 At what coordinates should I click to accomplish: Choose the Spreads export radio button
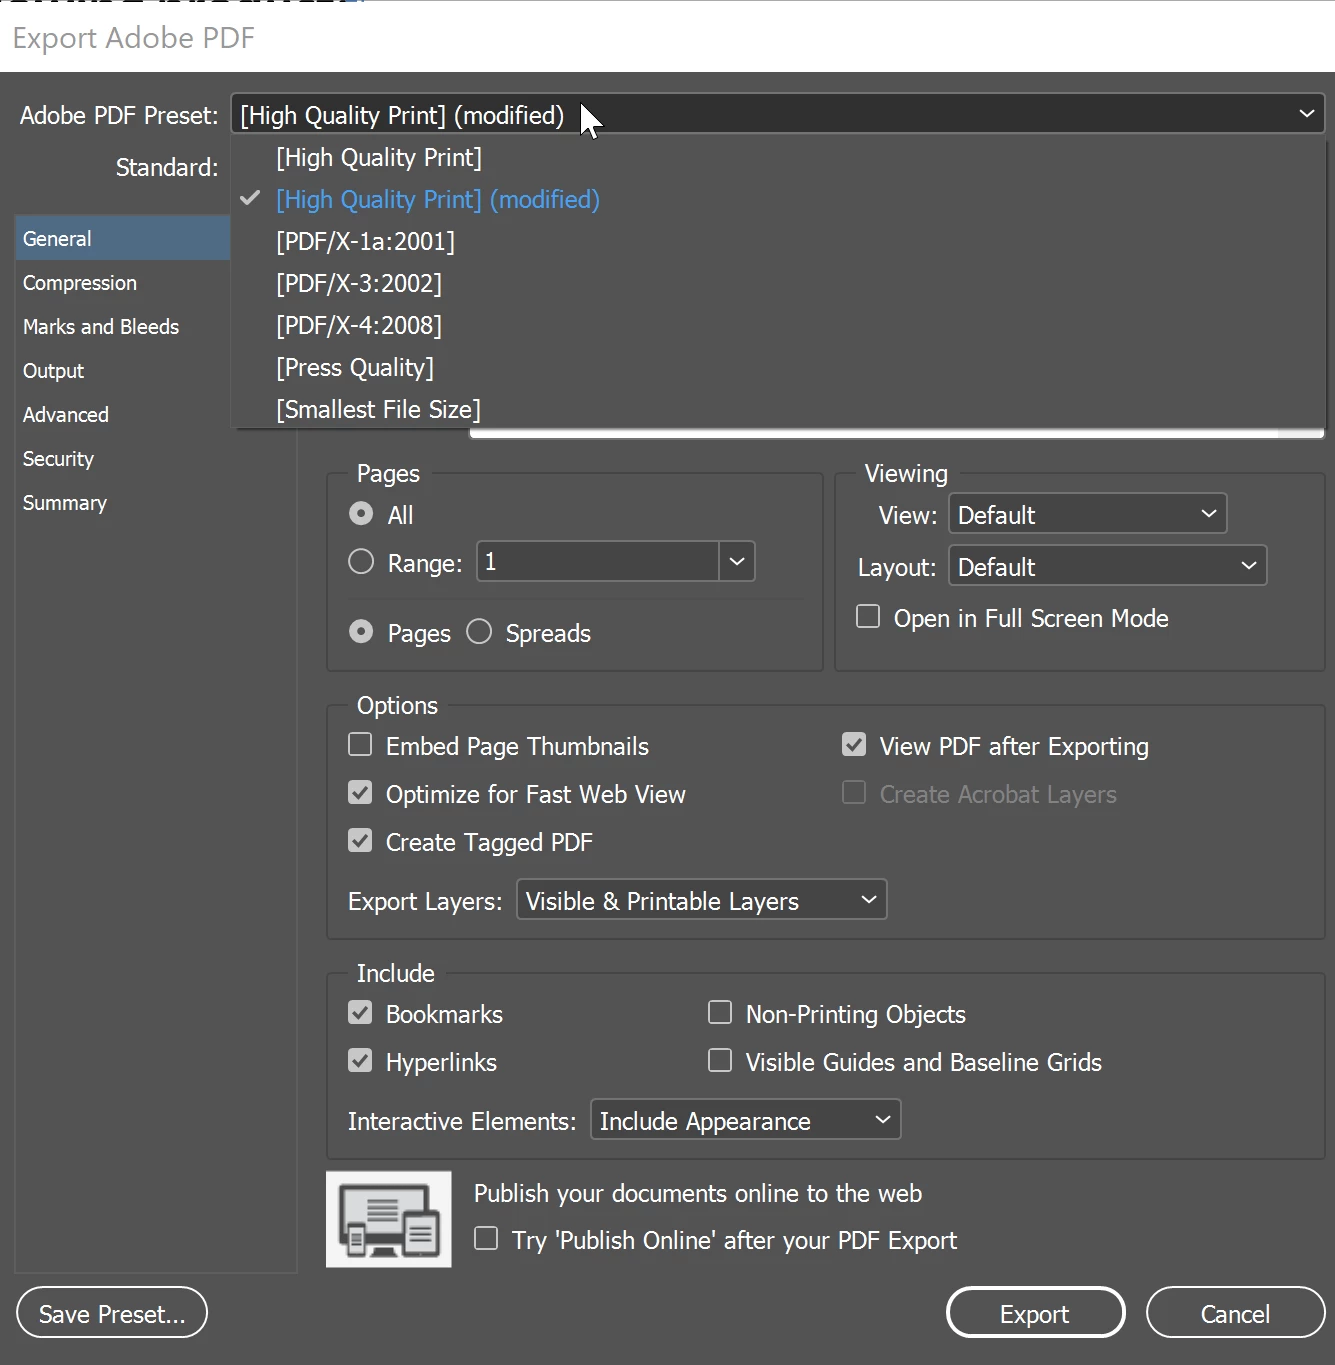[x=479, y=632]
